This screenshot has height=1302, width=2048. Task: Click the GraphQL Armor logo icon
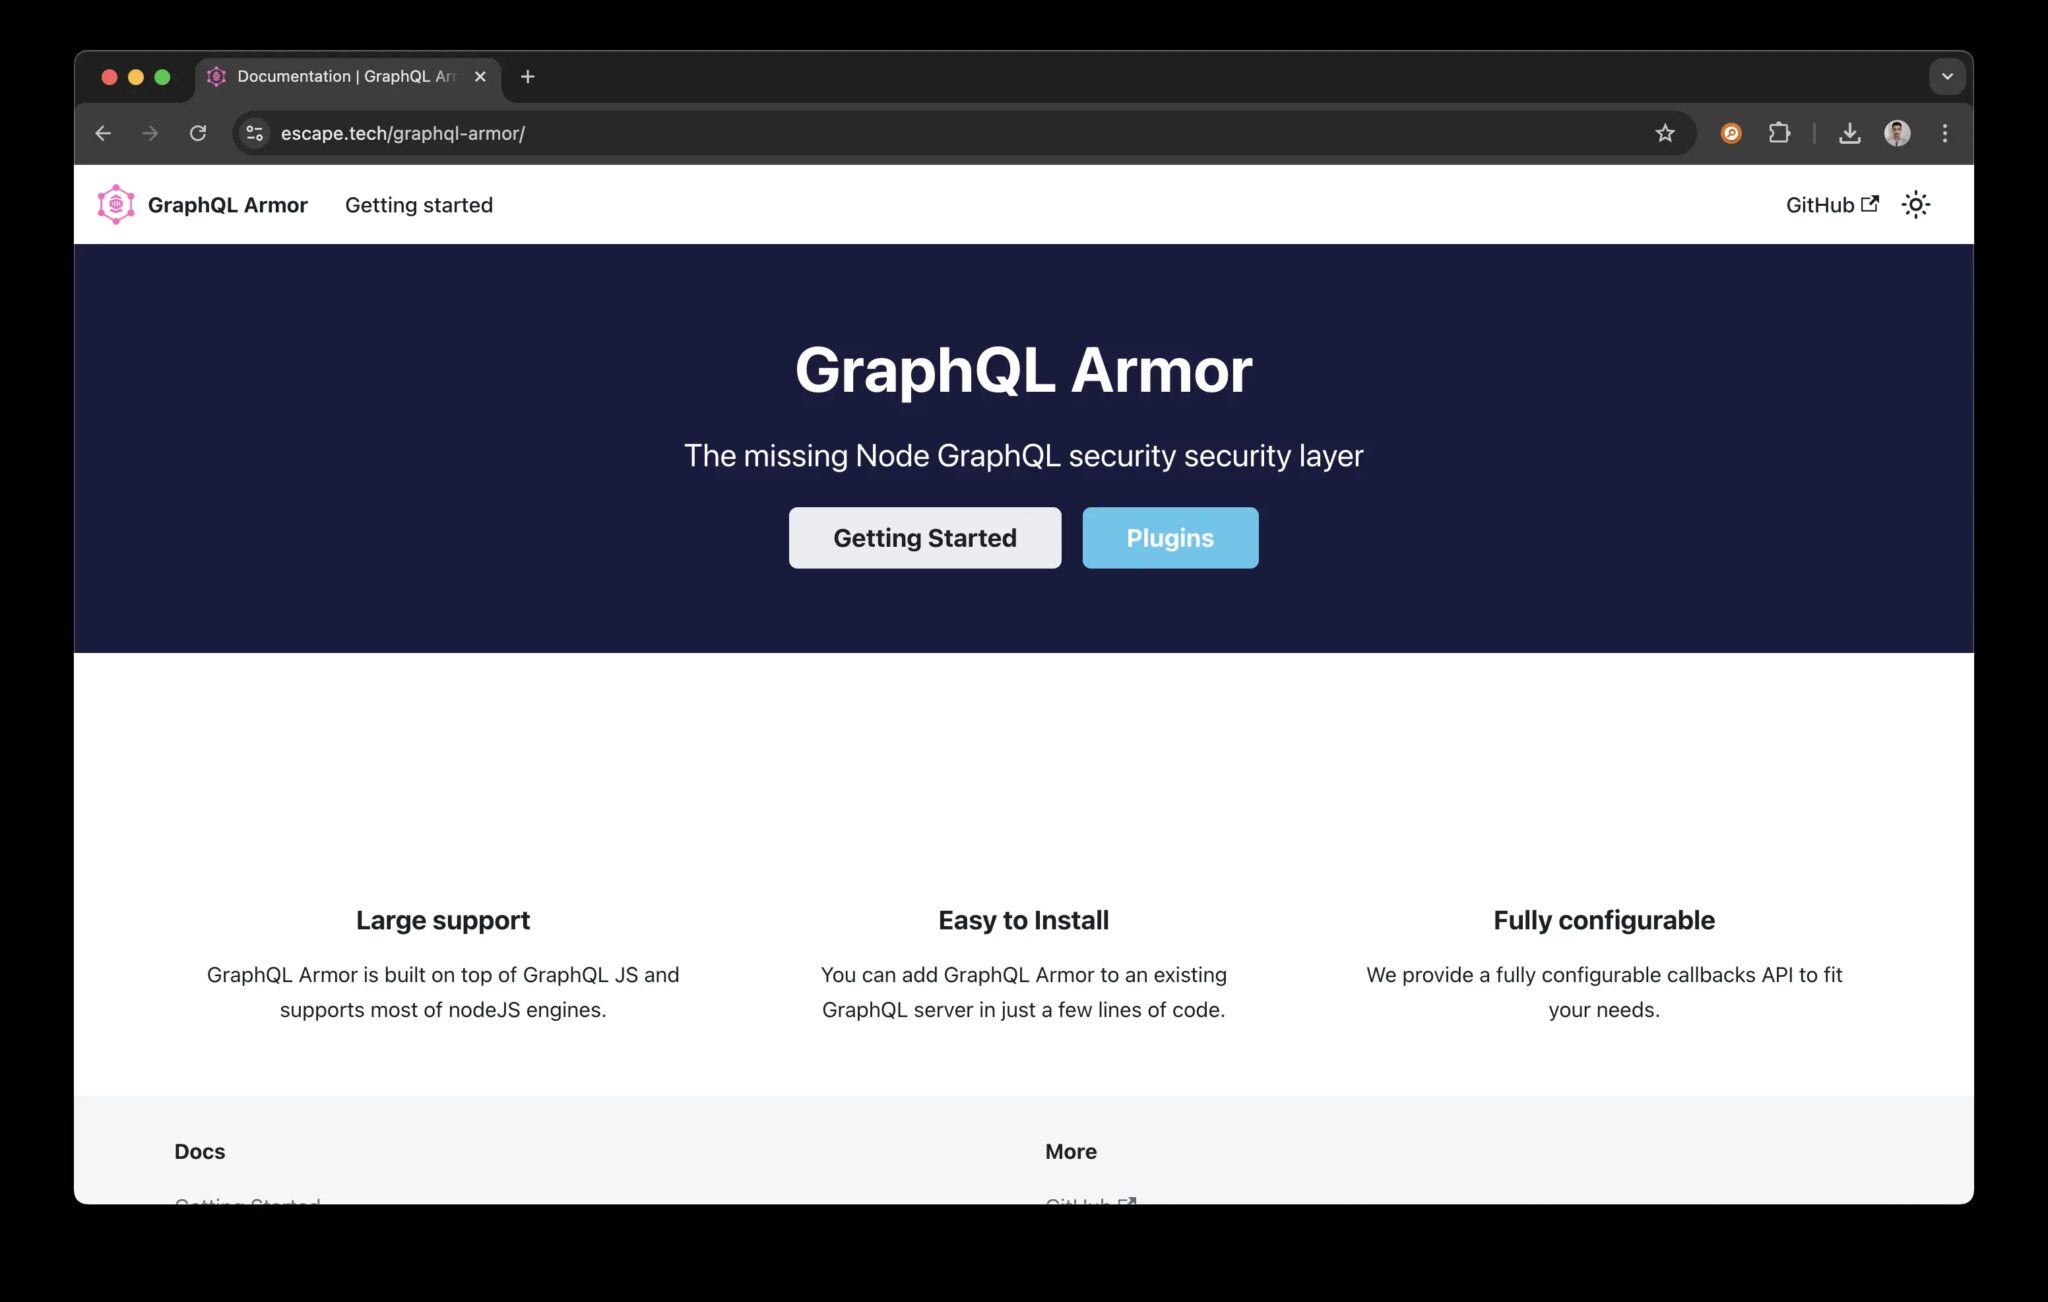click(116, 205)
